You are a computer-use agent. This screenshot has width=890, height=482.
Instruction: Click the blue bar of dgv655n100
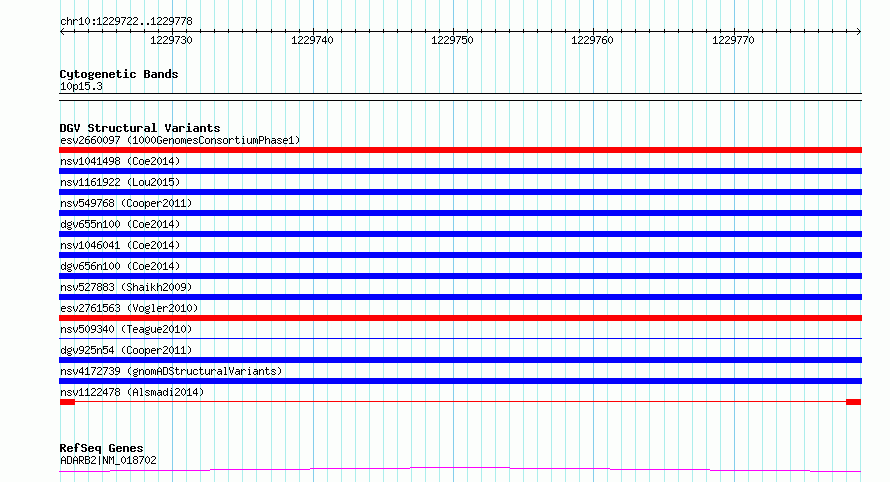pos(460,234)
